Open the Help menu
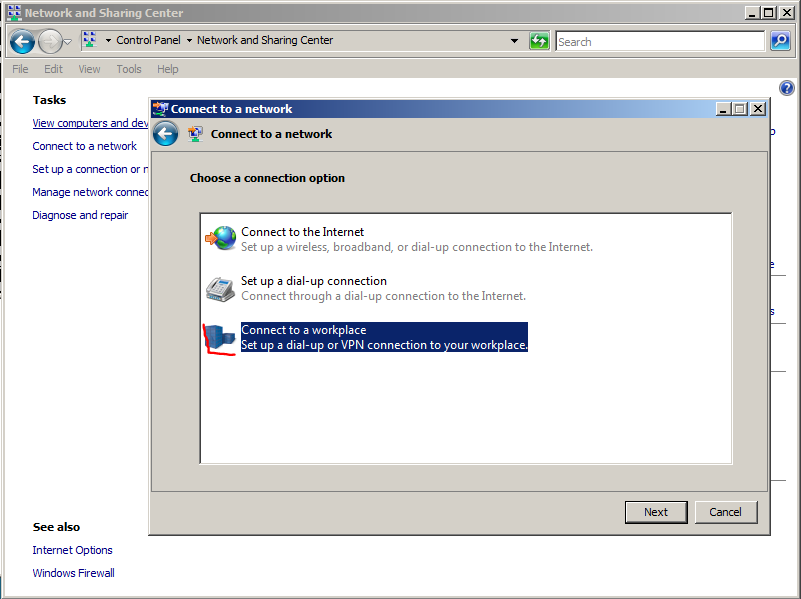The height and width of the screenshot is (599, 801). pyautogui.click(x=168, y=69)
